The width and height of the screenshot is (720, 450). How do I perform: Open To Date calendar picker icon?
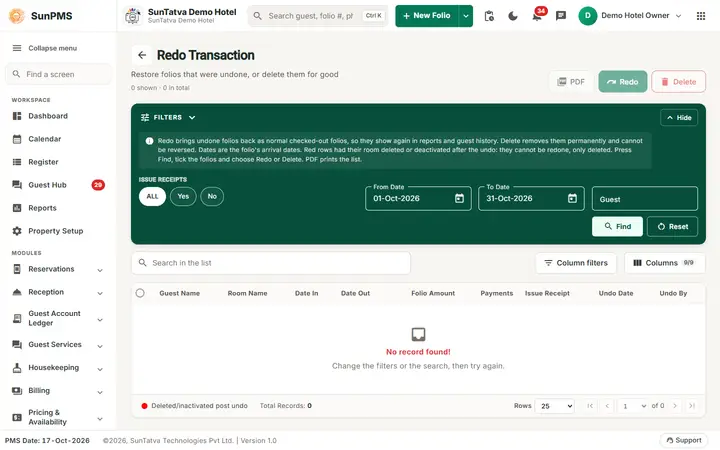click(x=572, y=198)
